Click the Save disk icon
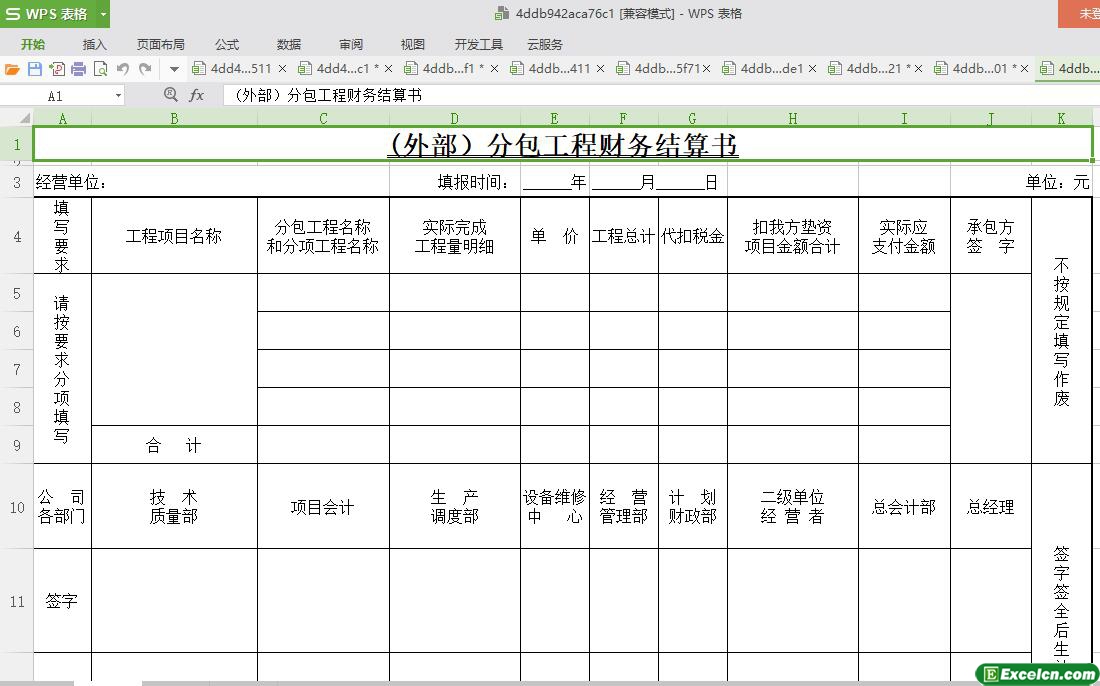 pyautogui.click(x=34, y=69)
